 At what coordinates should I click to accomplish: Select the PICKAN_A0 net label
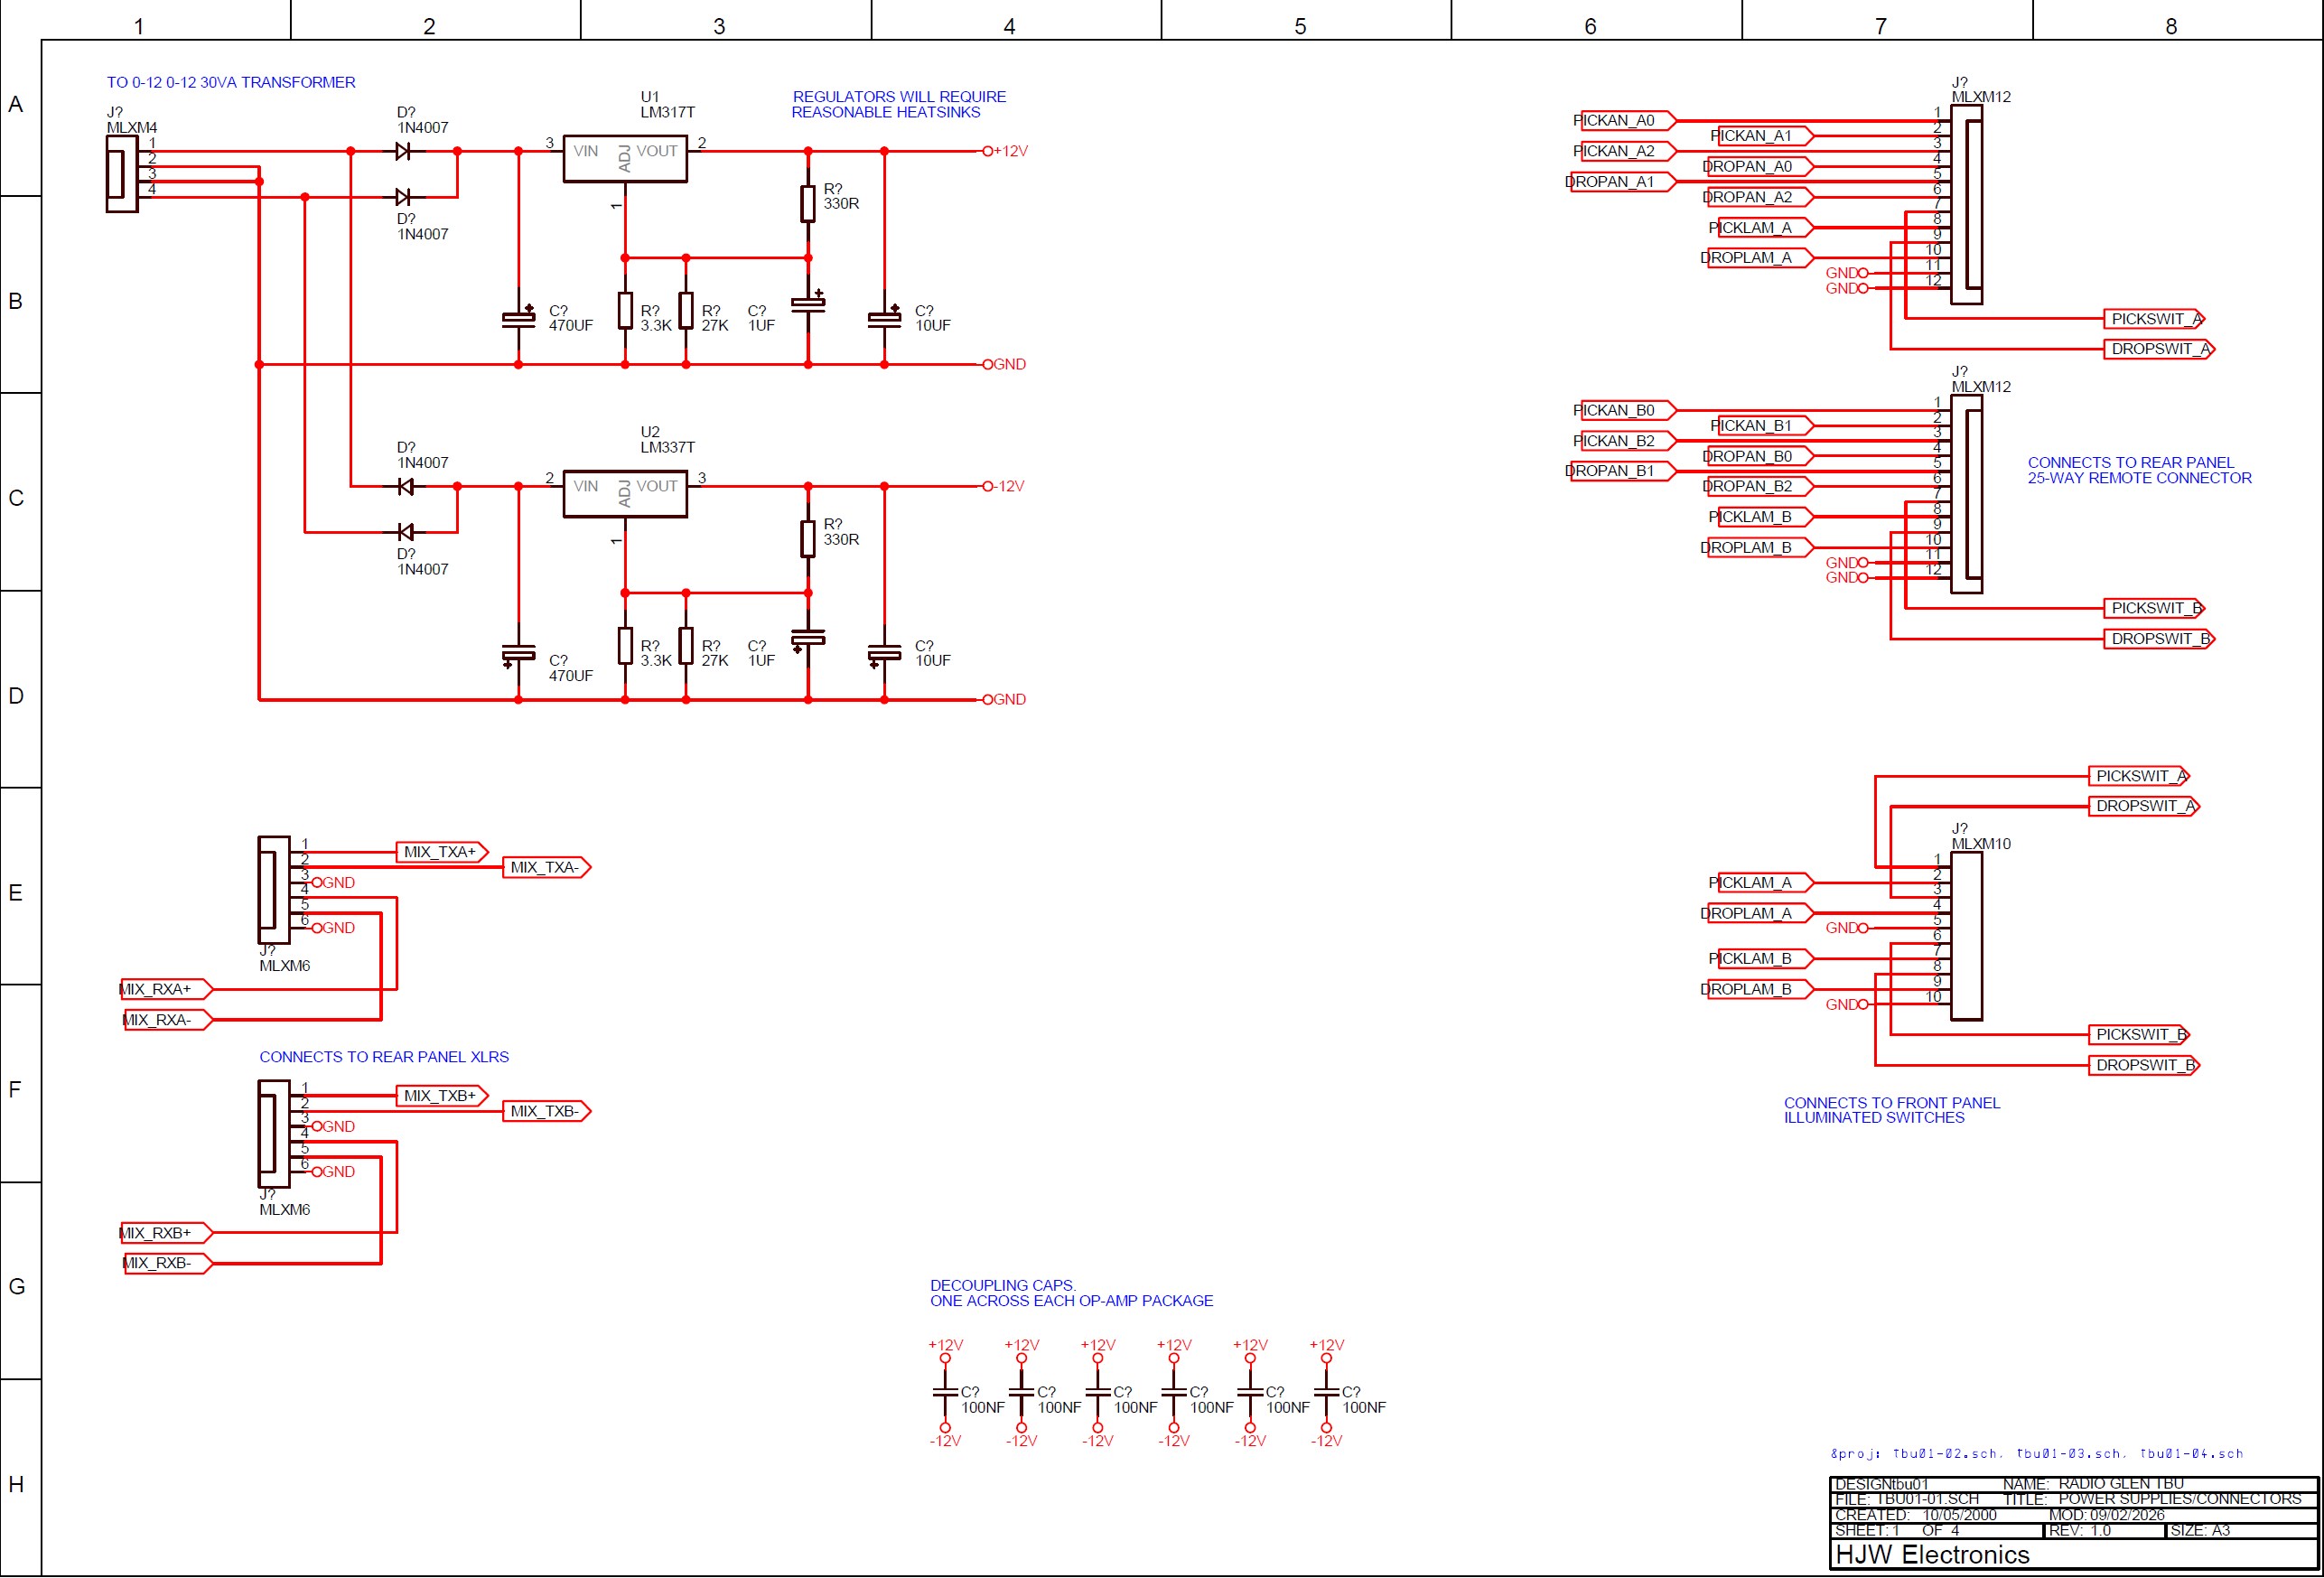point(1621,121)
